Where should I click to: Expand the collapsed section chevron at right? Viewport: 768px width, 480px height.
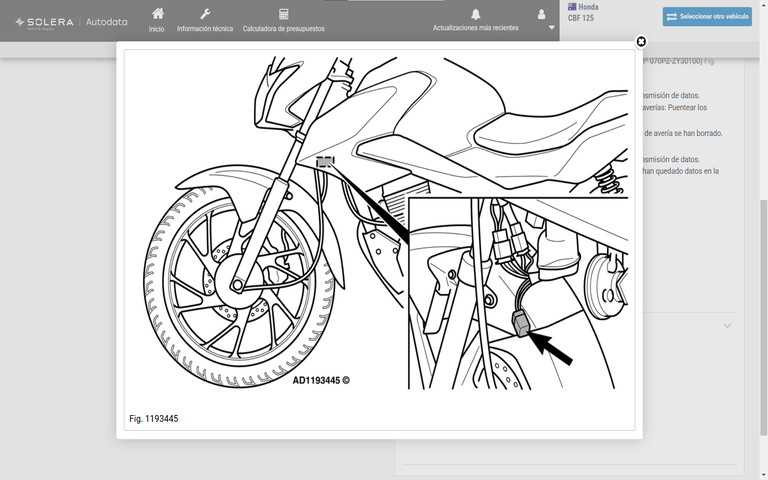click(727, 325)
